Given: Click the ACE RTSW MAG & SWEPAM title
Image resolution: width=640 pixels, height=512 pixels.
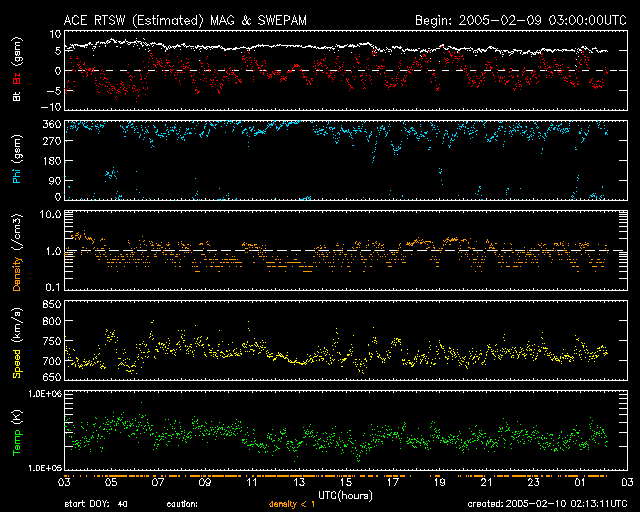Looking at the screenshot, I should point(192,20).
